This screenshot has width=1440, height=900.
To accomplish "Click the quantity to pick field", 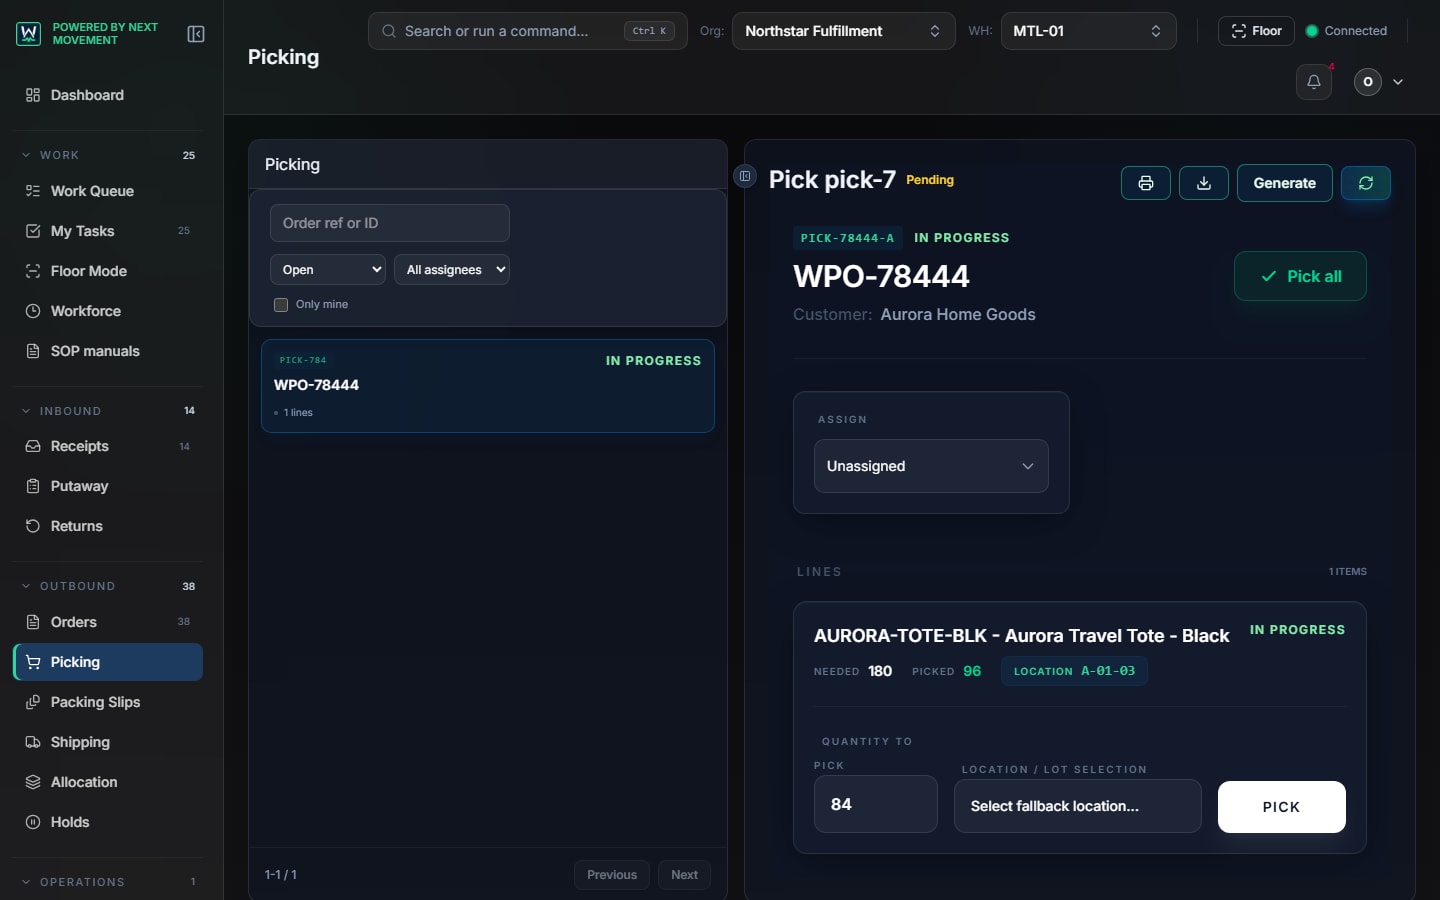I will click(876, 804).
